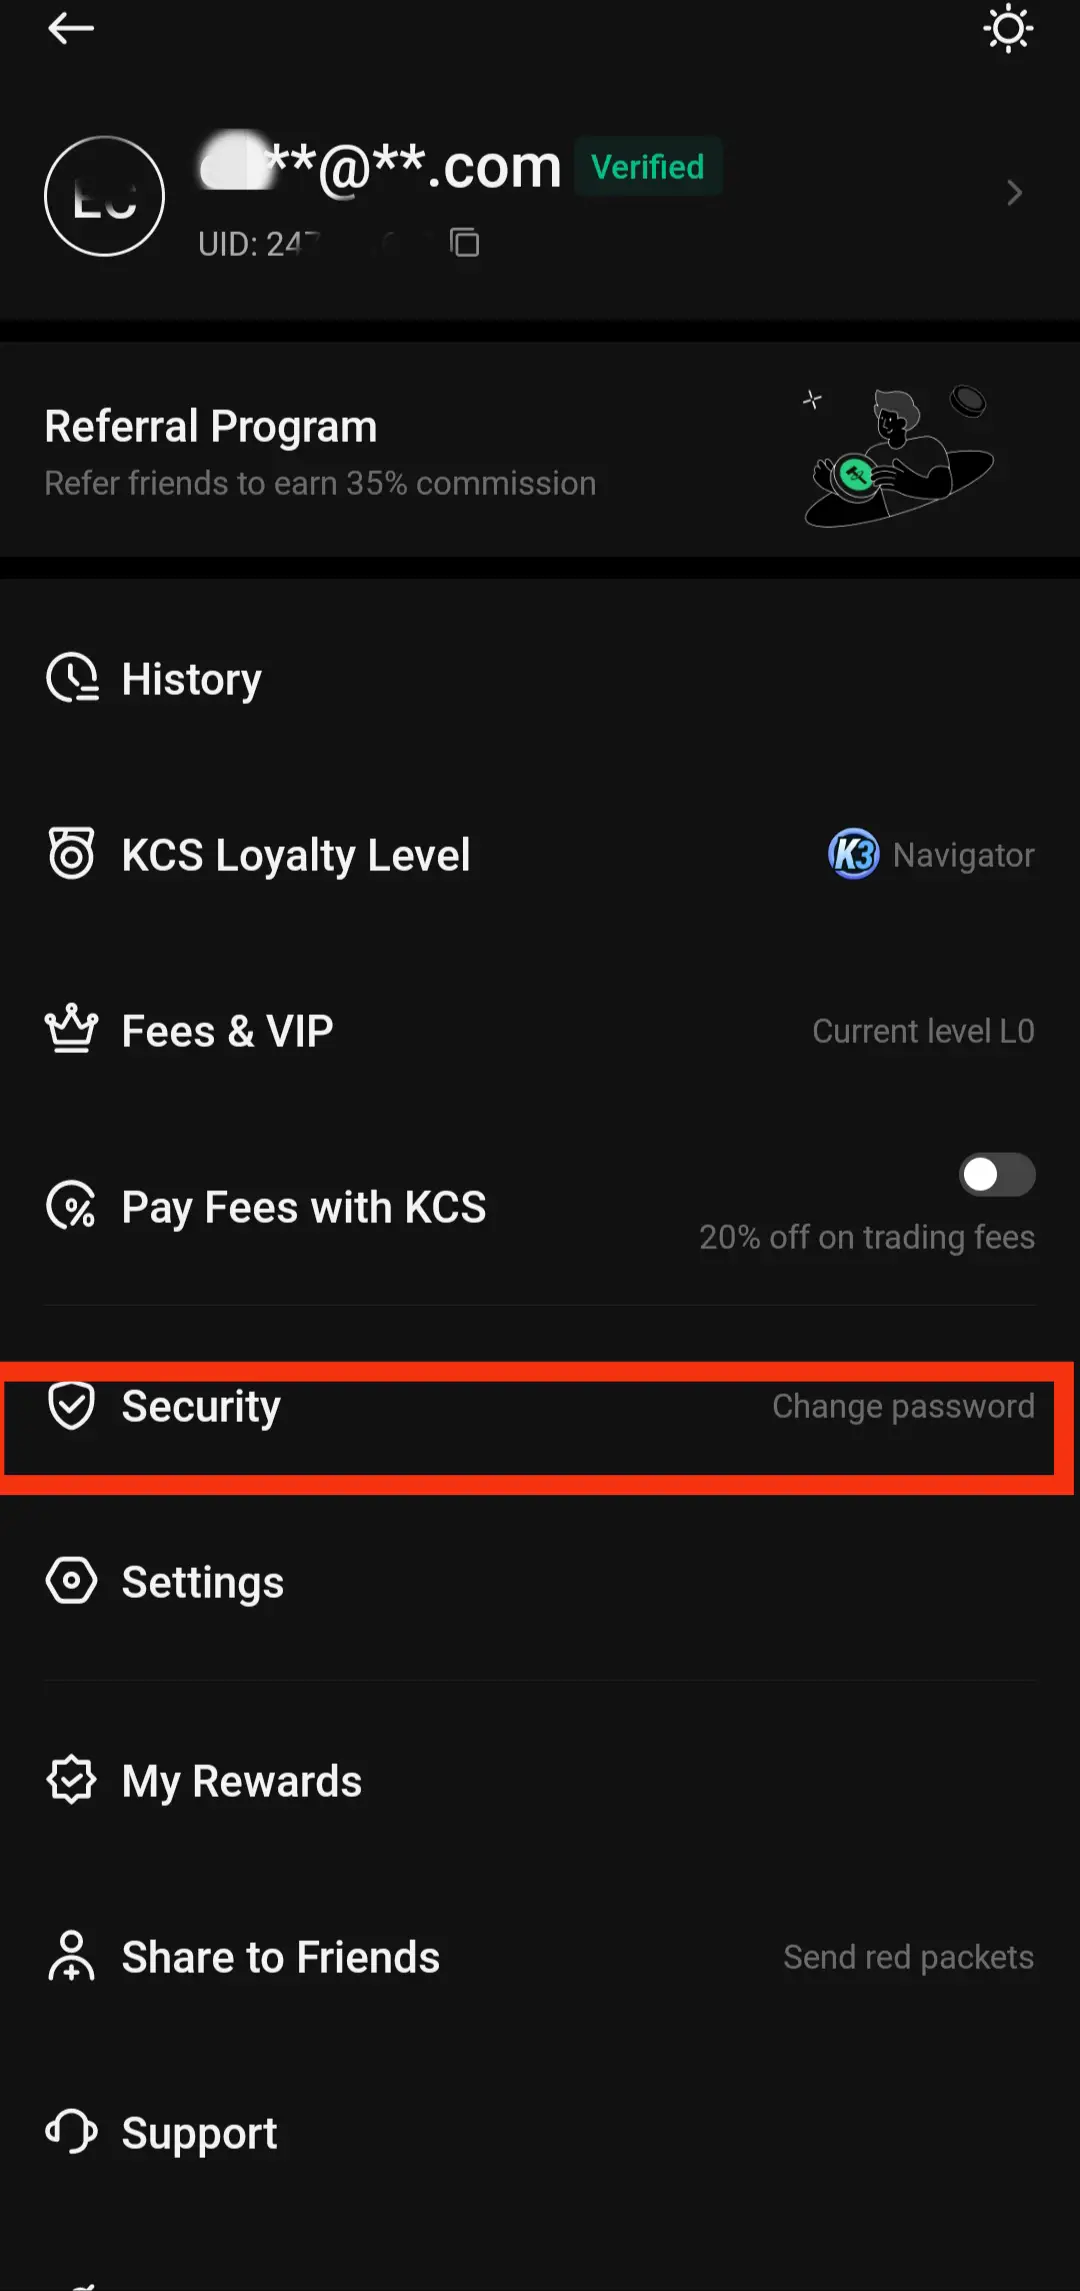Open History via the clock icon
Viewport: 1080px width, 2291px height.
(71, 678)
